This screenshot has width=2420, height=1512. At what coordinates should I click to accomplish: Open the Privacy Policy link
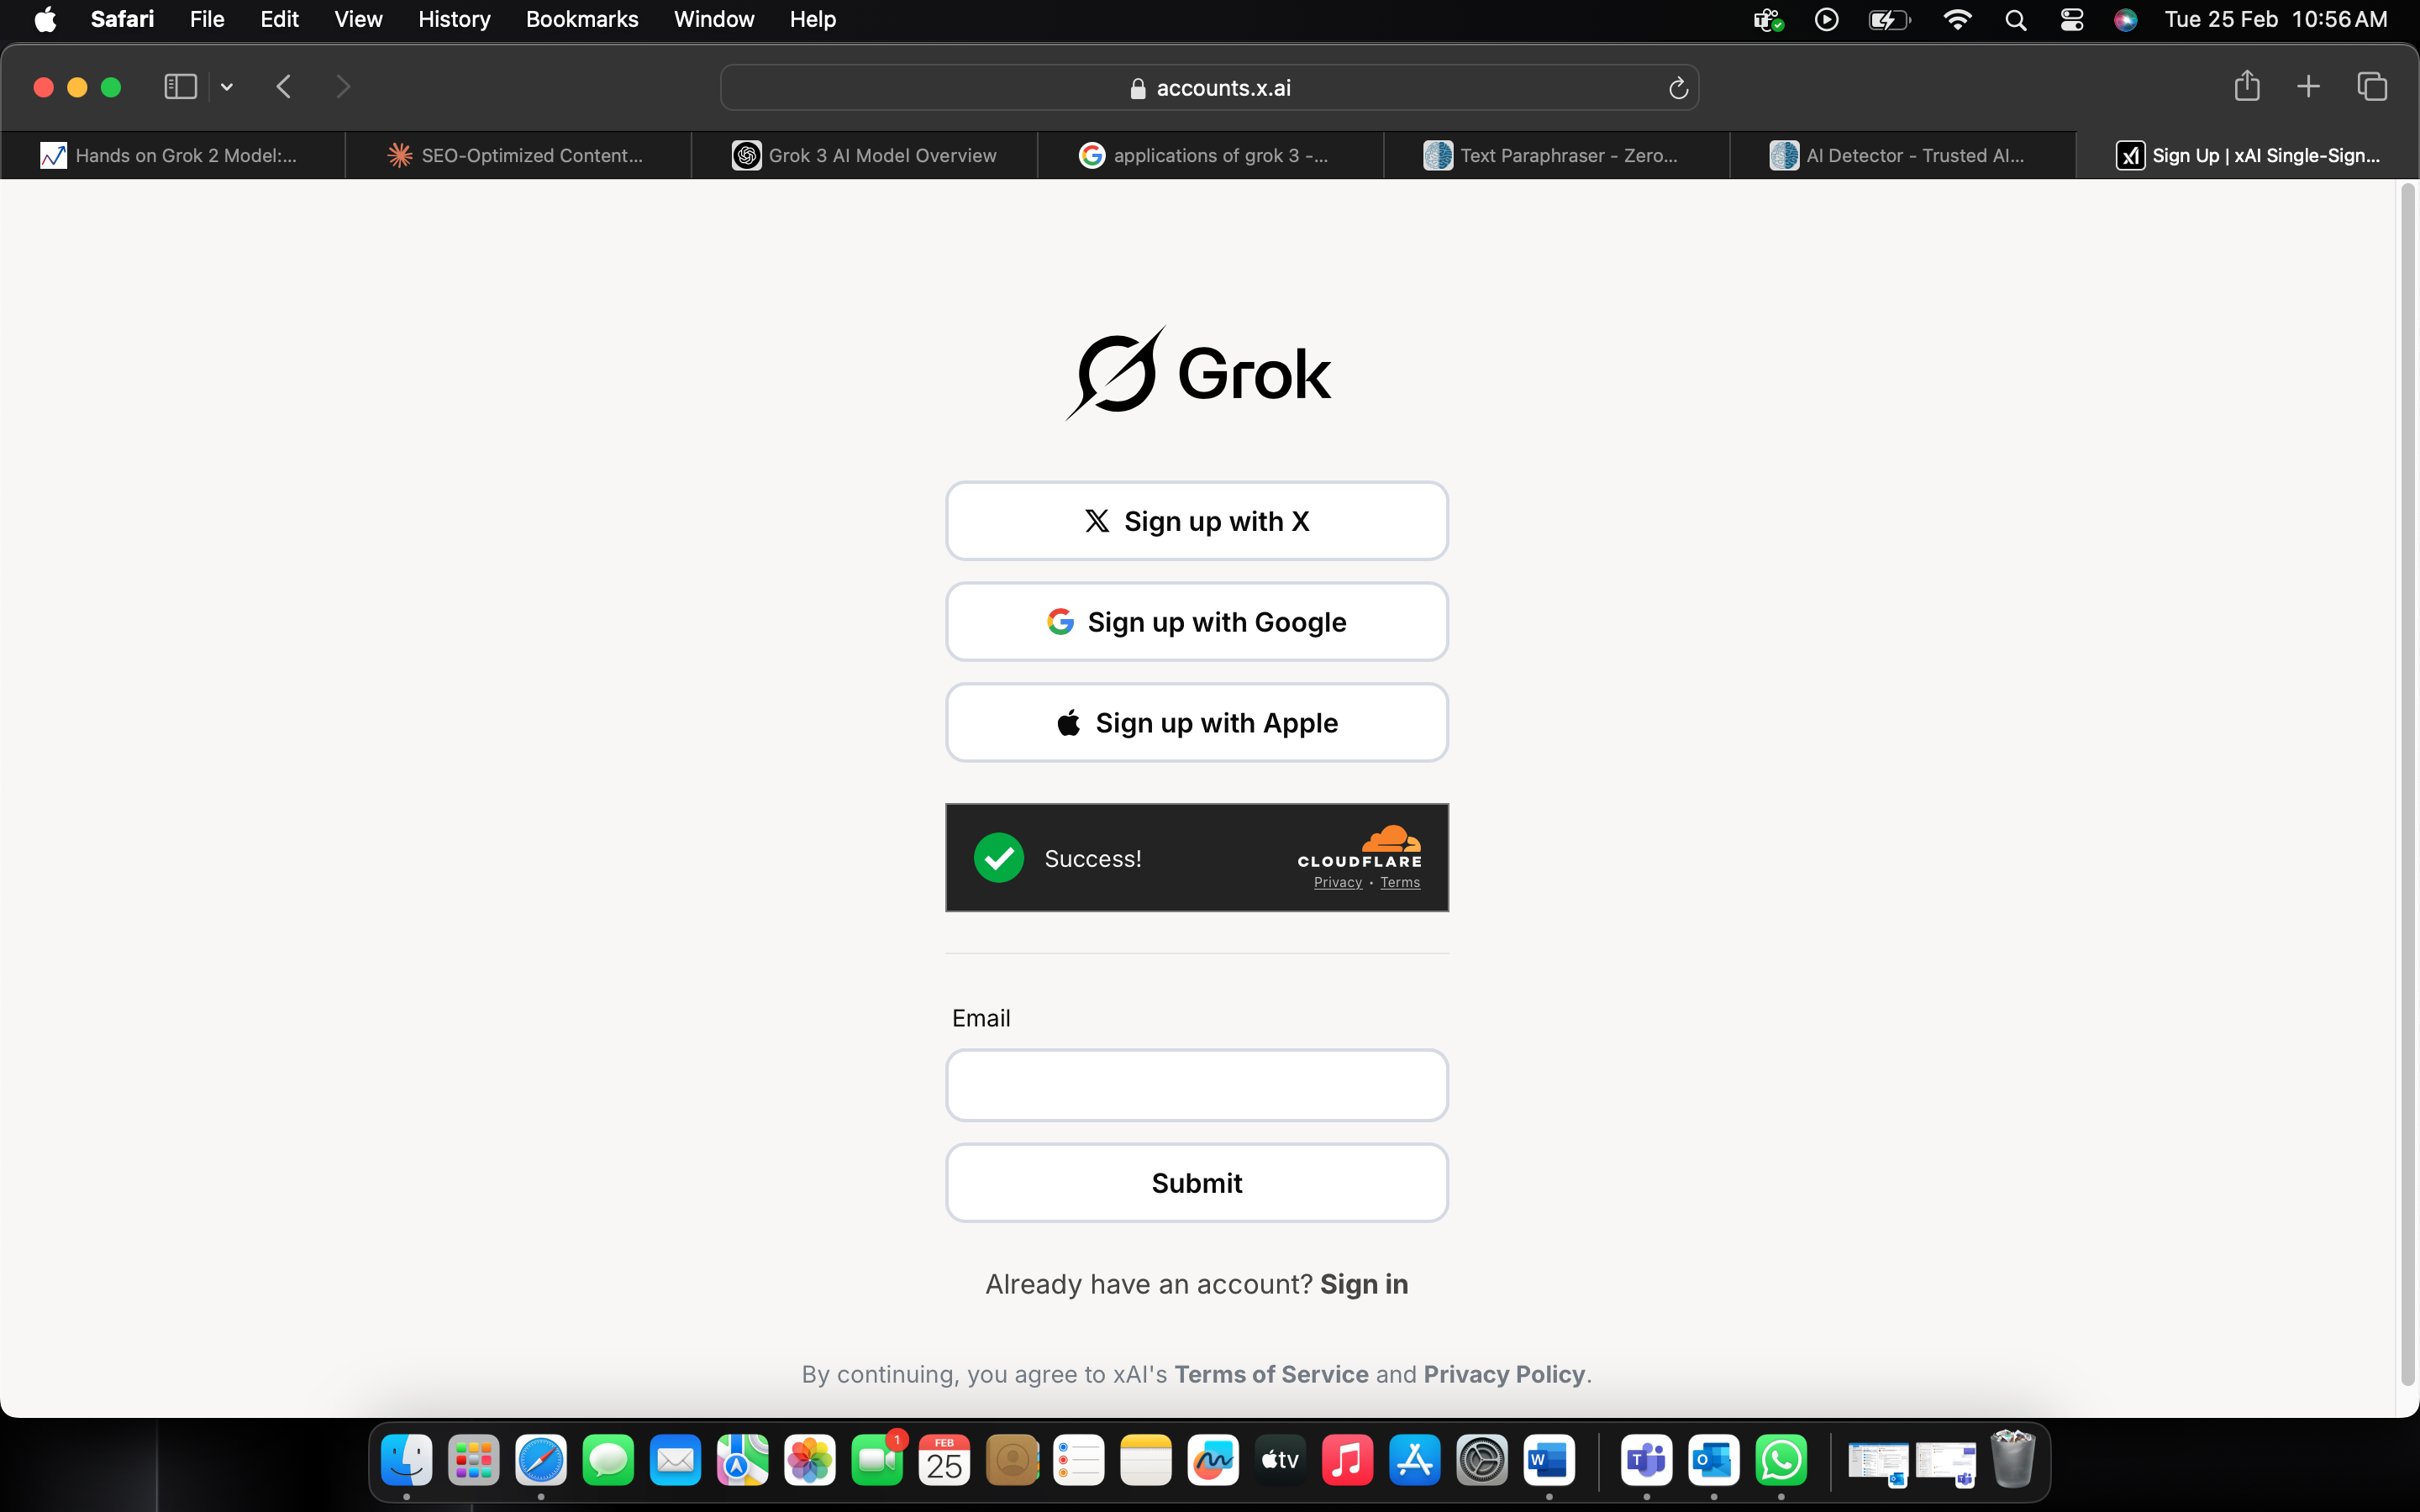click(1504, 1374)
